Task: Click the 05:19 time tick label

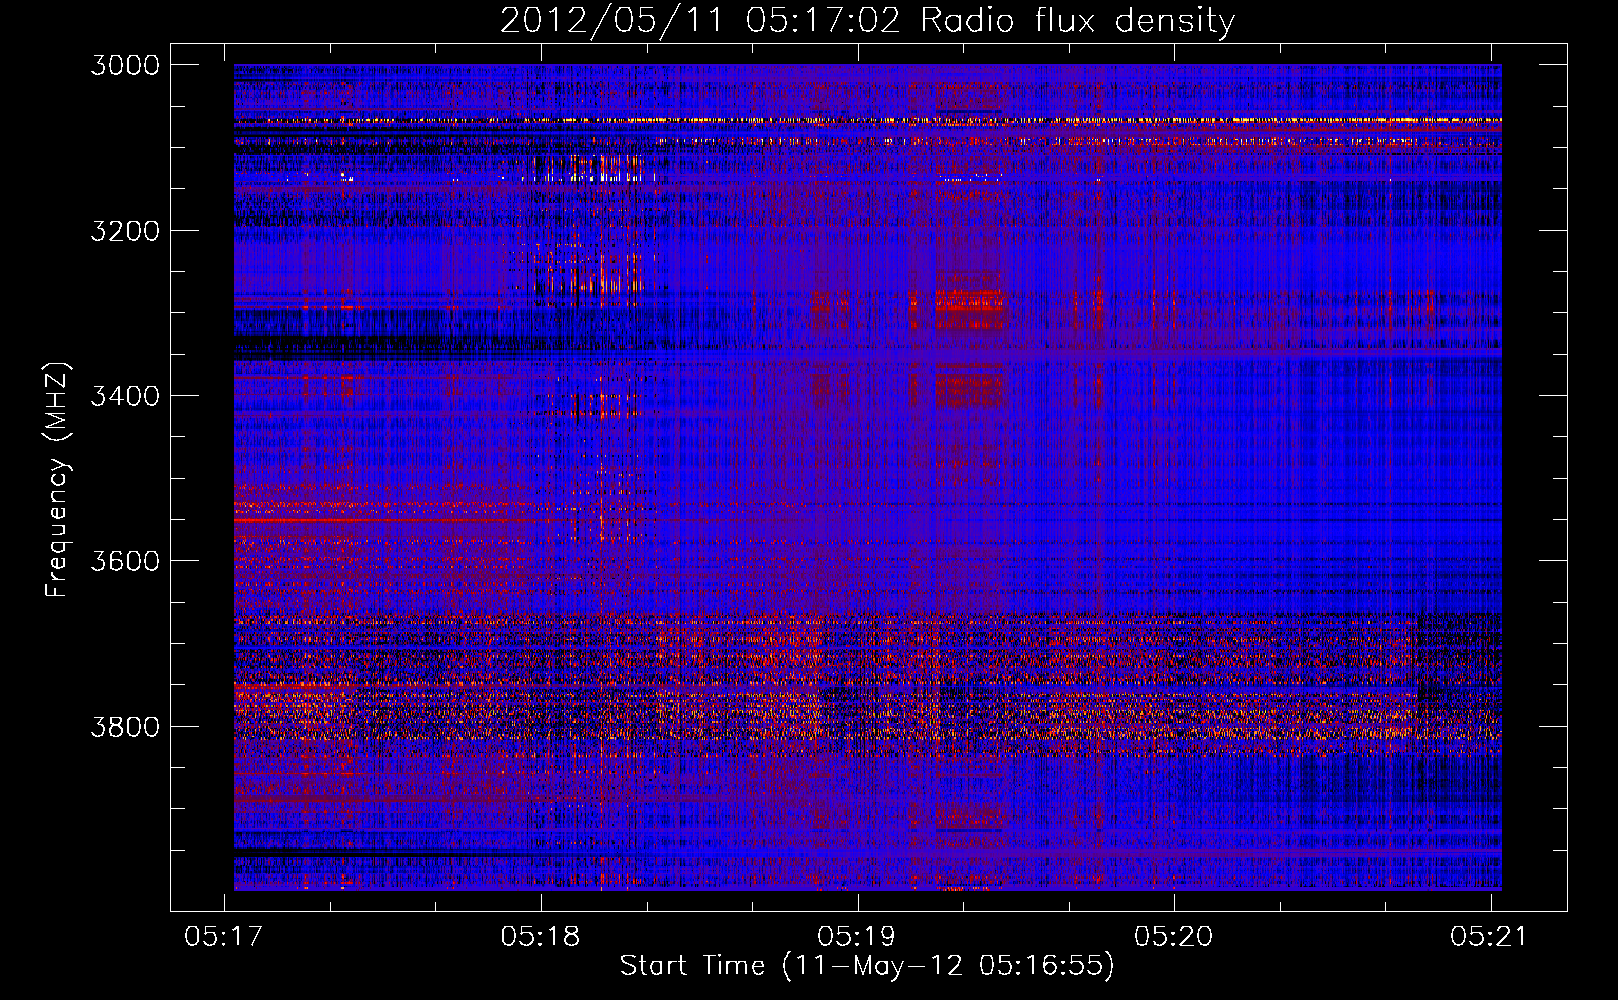Action: pyautogui.click(x=857, y=936)
